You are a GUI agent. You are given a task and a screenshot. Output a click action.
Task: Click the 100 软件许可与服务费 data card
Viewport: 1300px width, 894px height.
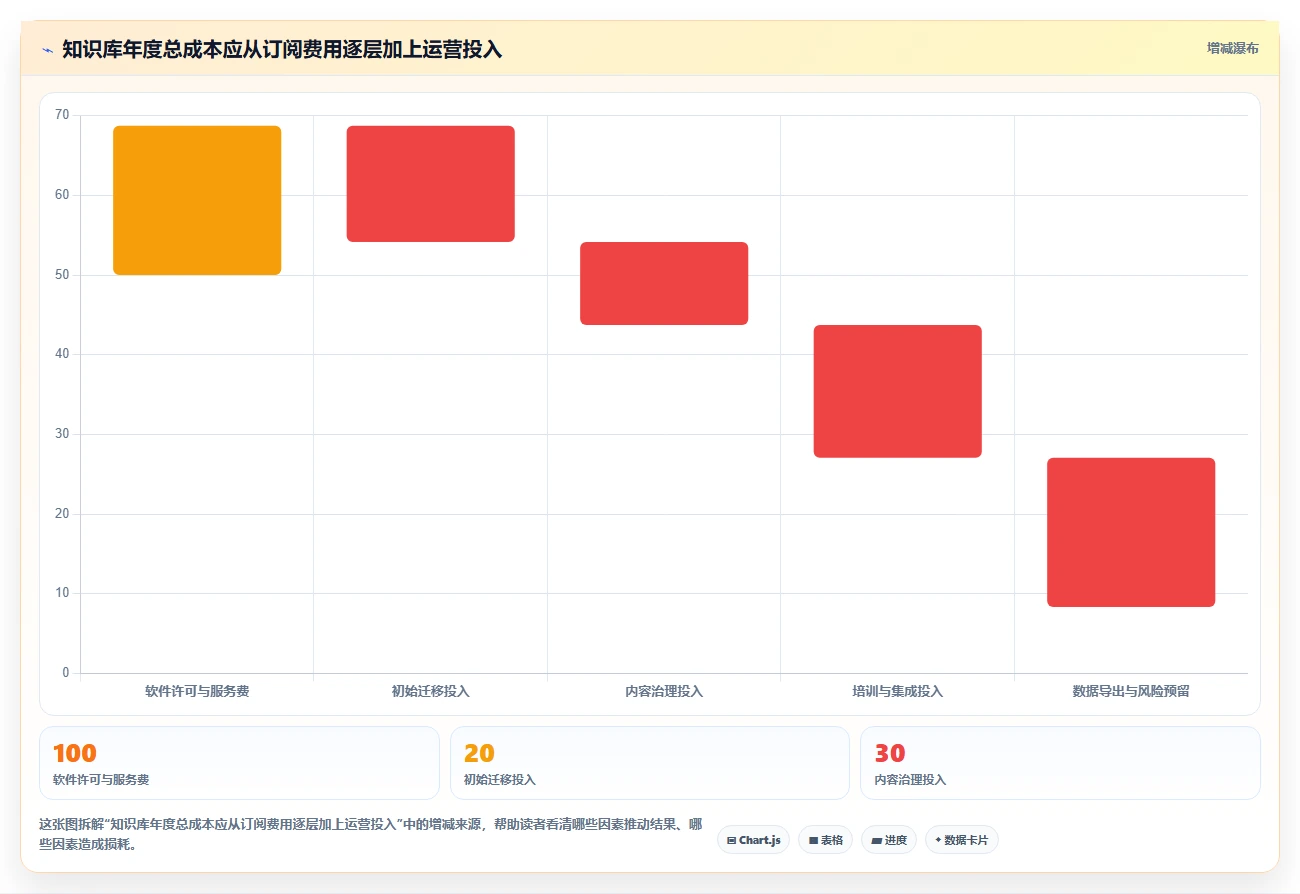tap(239, 763)
